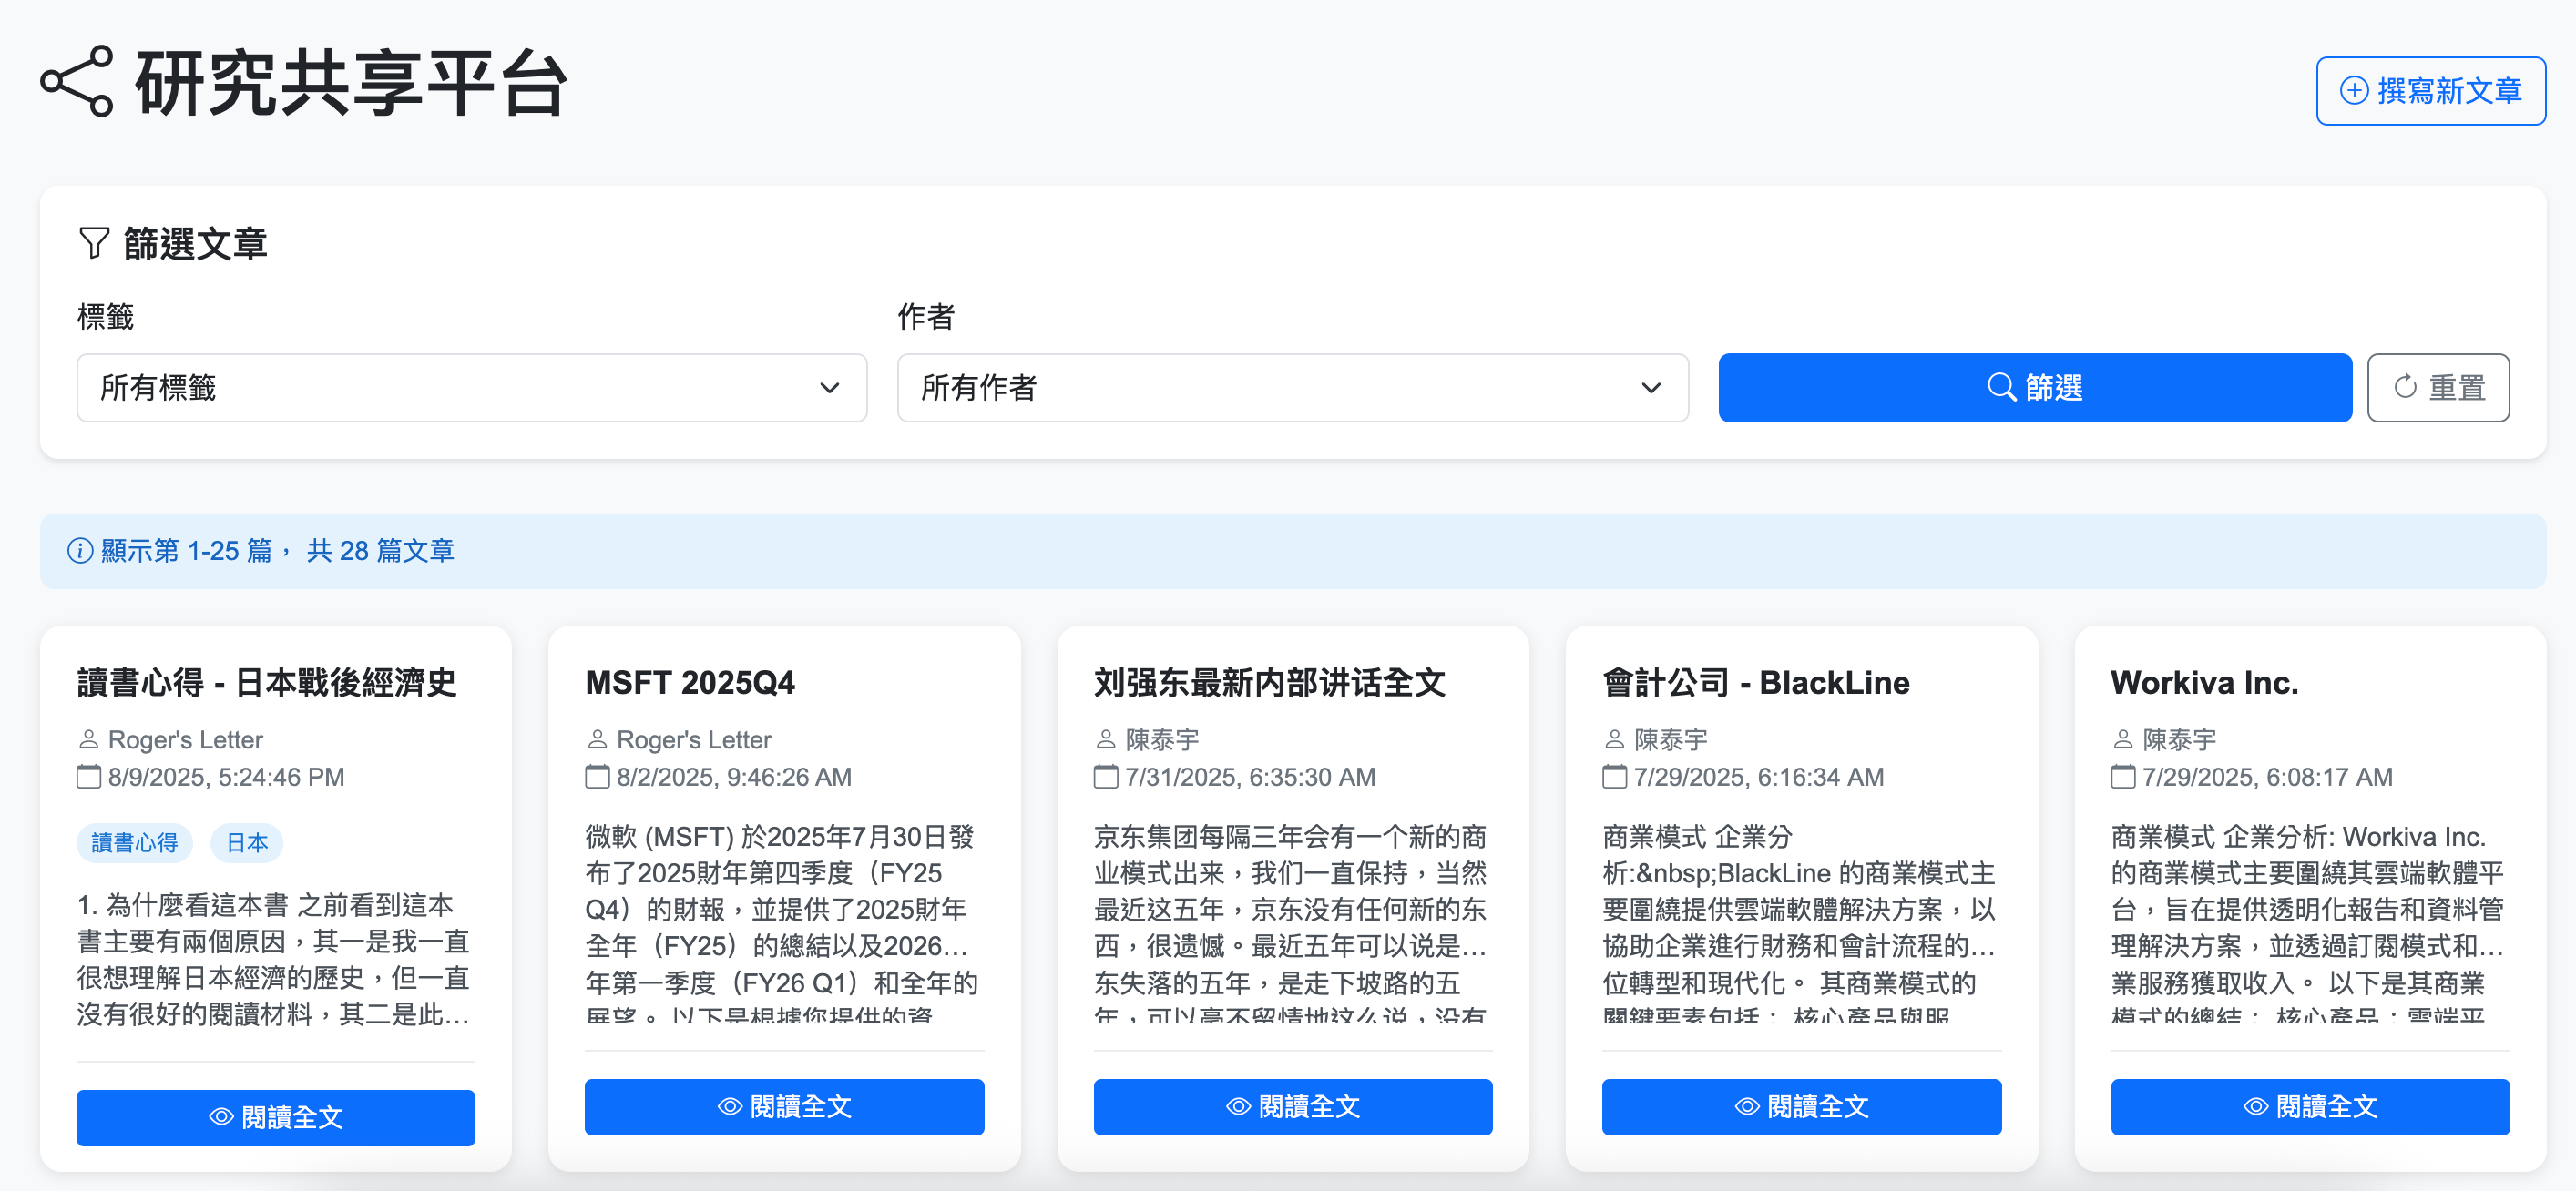Click the 讀書心得 - 日本戰後經濟史 card title
Screen dimensions: 2576x1191
click(x=266, y=683)
